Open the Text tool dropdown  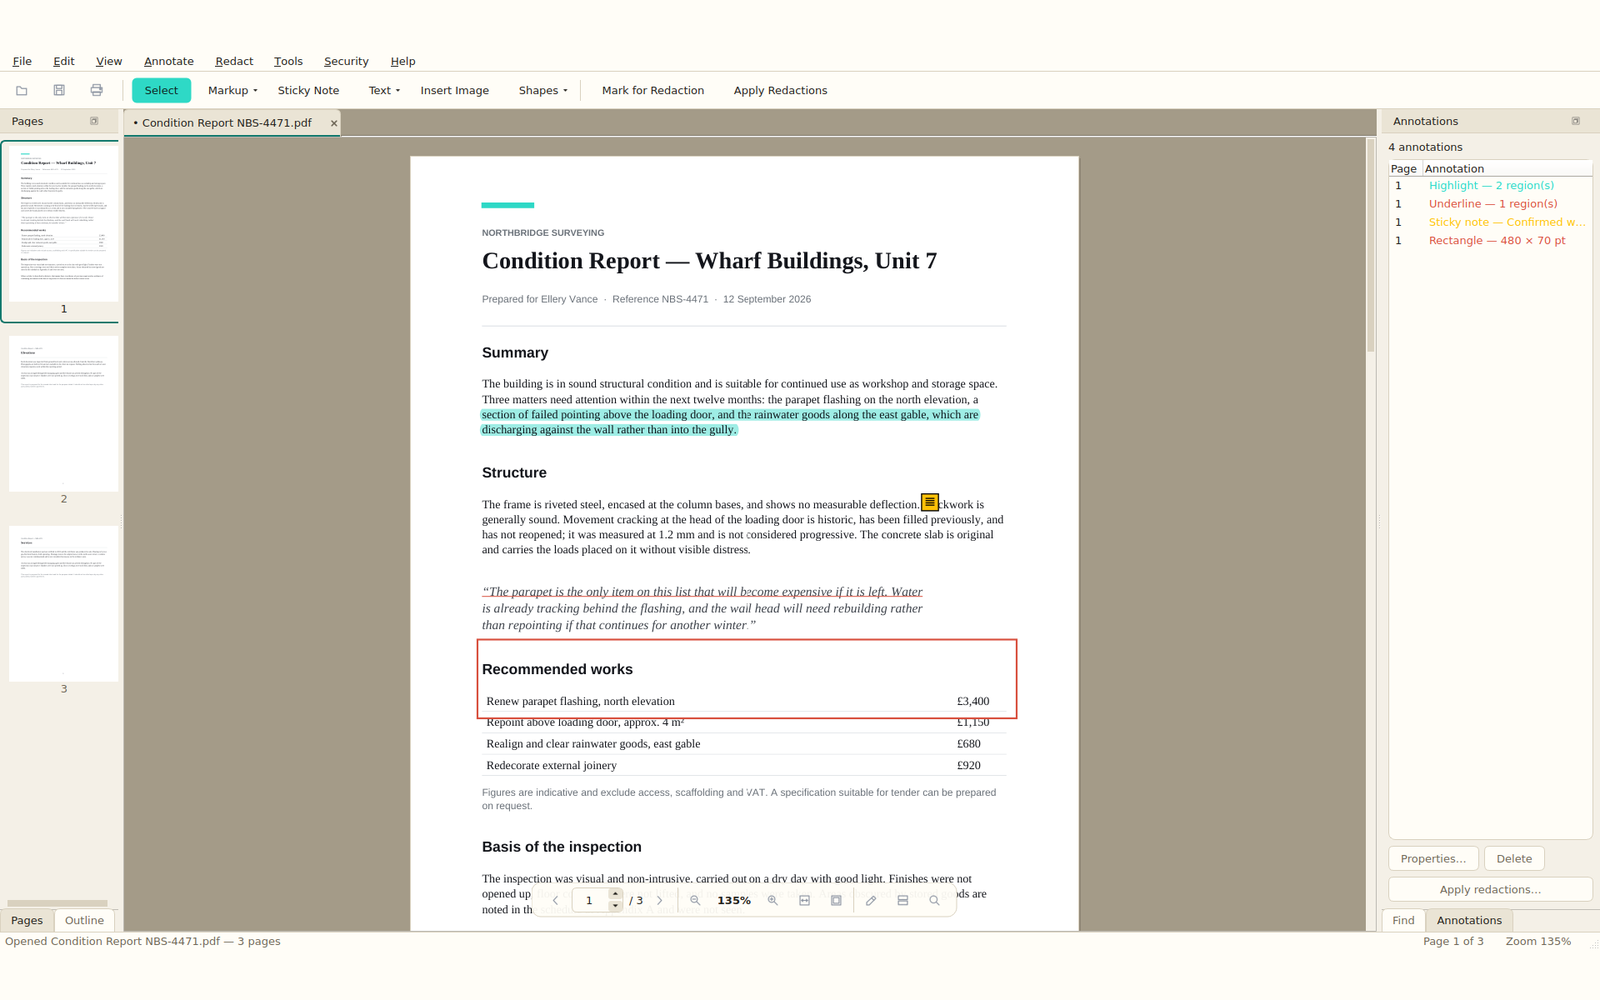384,90
